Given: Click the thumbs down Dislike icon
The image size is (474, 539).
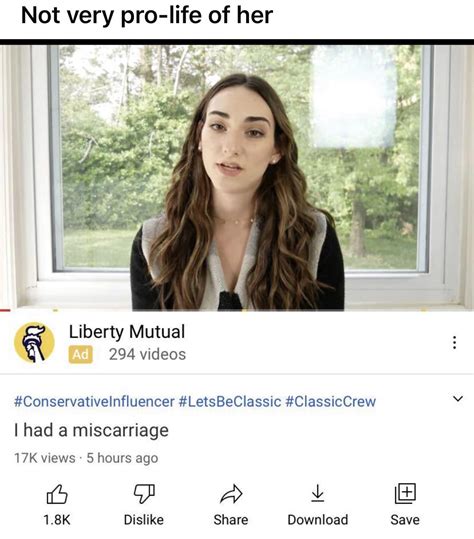Looking at the screenshot, I should click(x=144, y=494).
